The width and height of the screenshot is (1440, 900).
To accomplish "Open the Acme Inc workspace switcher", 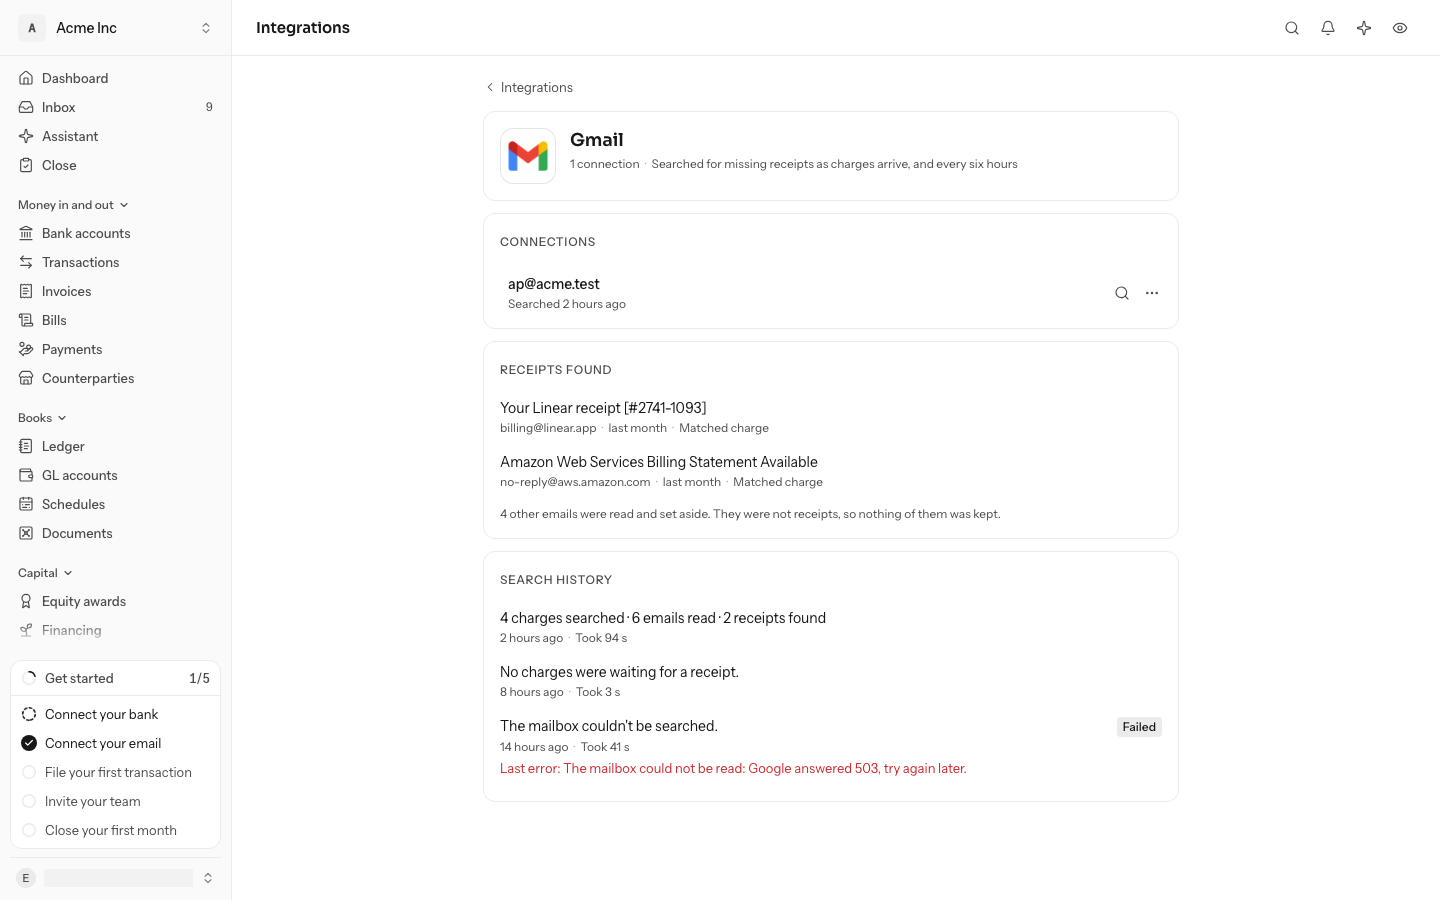I will tap(116, 28).
